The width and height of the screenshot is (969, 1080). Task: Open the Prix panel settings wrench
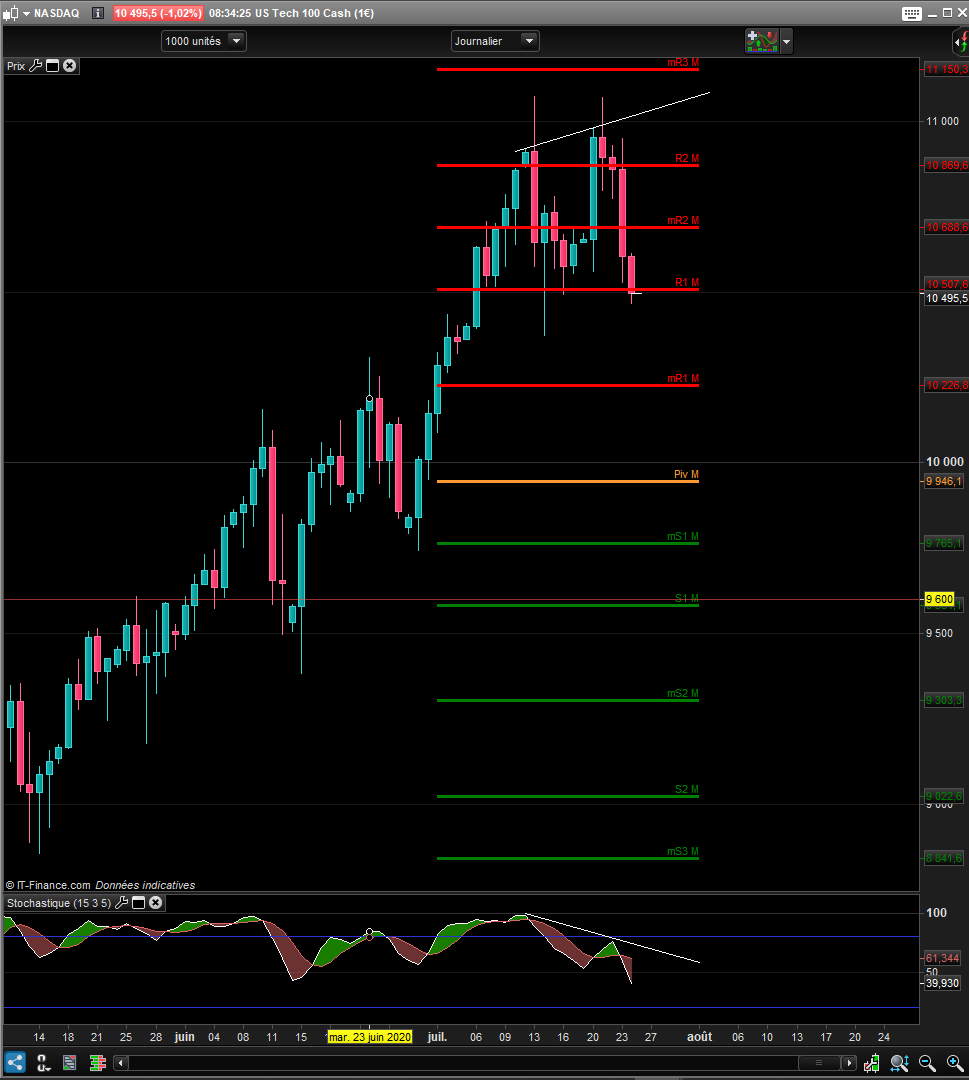click(35, 65)
